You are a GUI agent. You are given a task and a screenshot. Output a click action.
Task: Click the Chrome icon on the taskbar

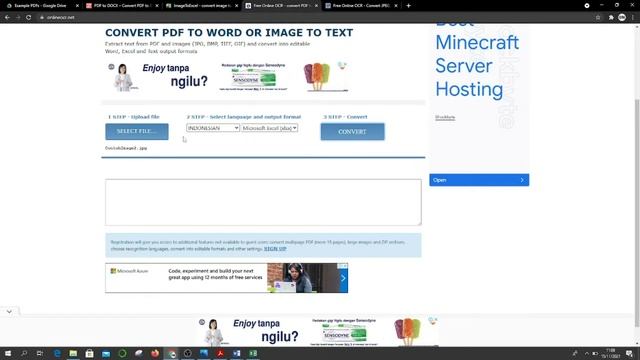tap(171, 353)
